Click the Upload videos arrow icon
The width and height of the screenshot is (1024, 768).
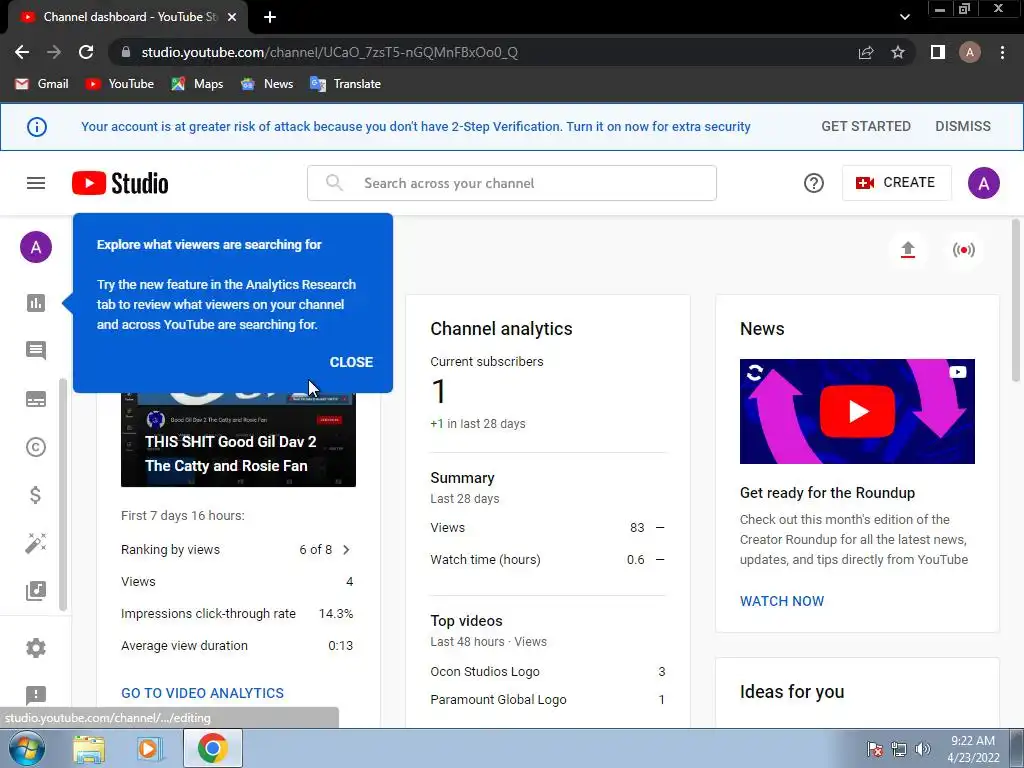pyautogui.click(x=908, y=250)
